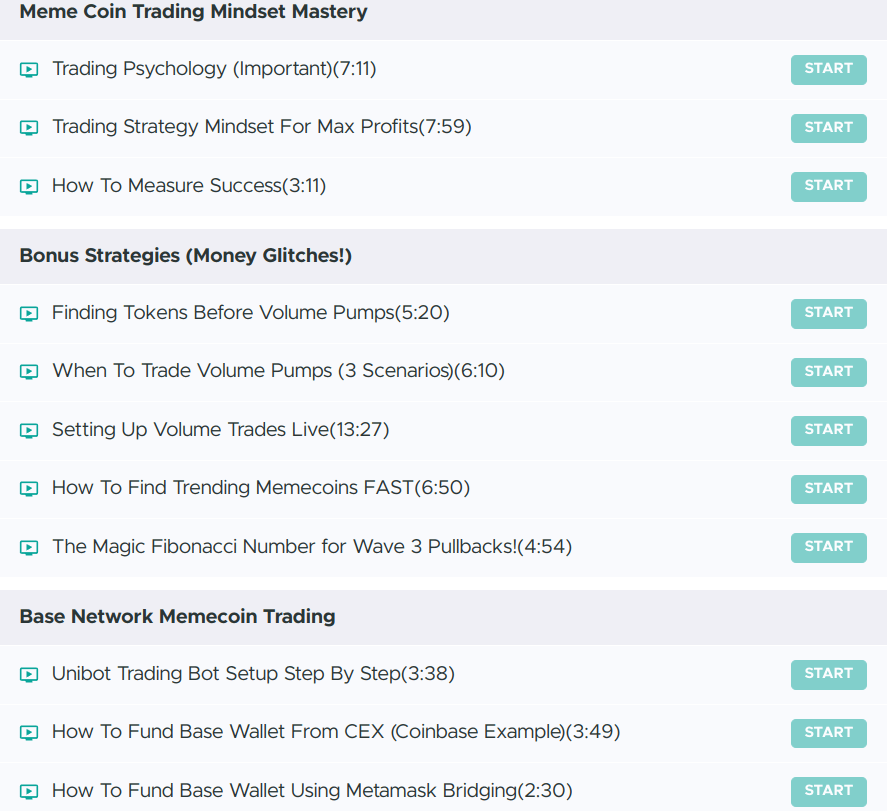Click video icon beside Unibot Trading Bot Setup
The width and height of the screenshot is (894, 811).
click(x=29, y=675)
